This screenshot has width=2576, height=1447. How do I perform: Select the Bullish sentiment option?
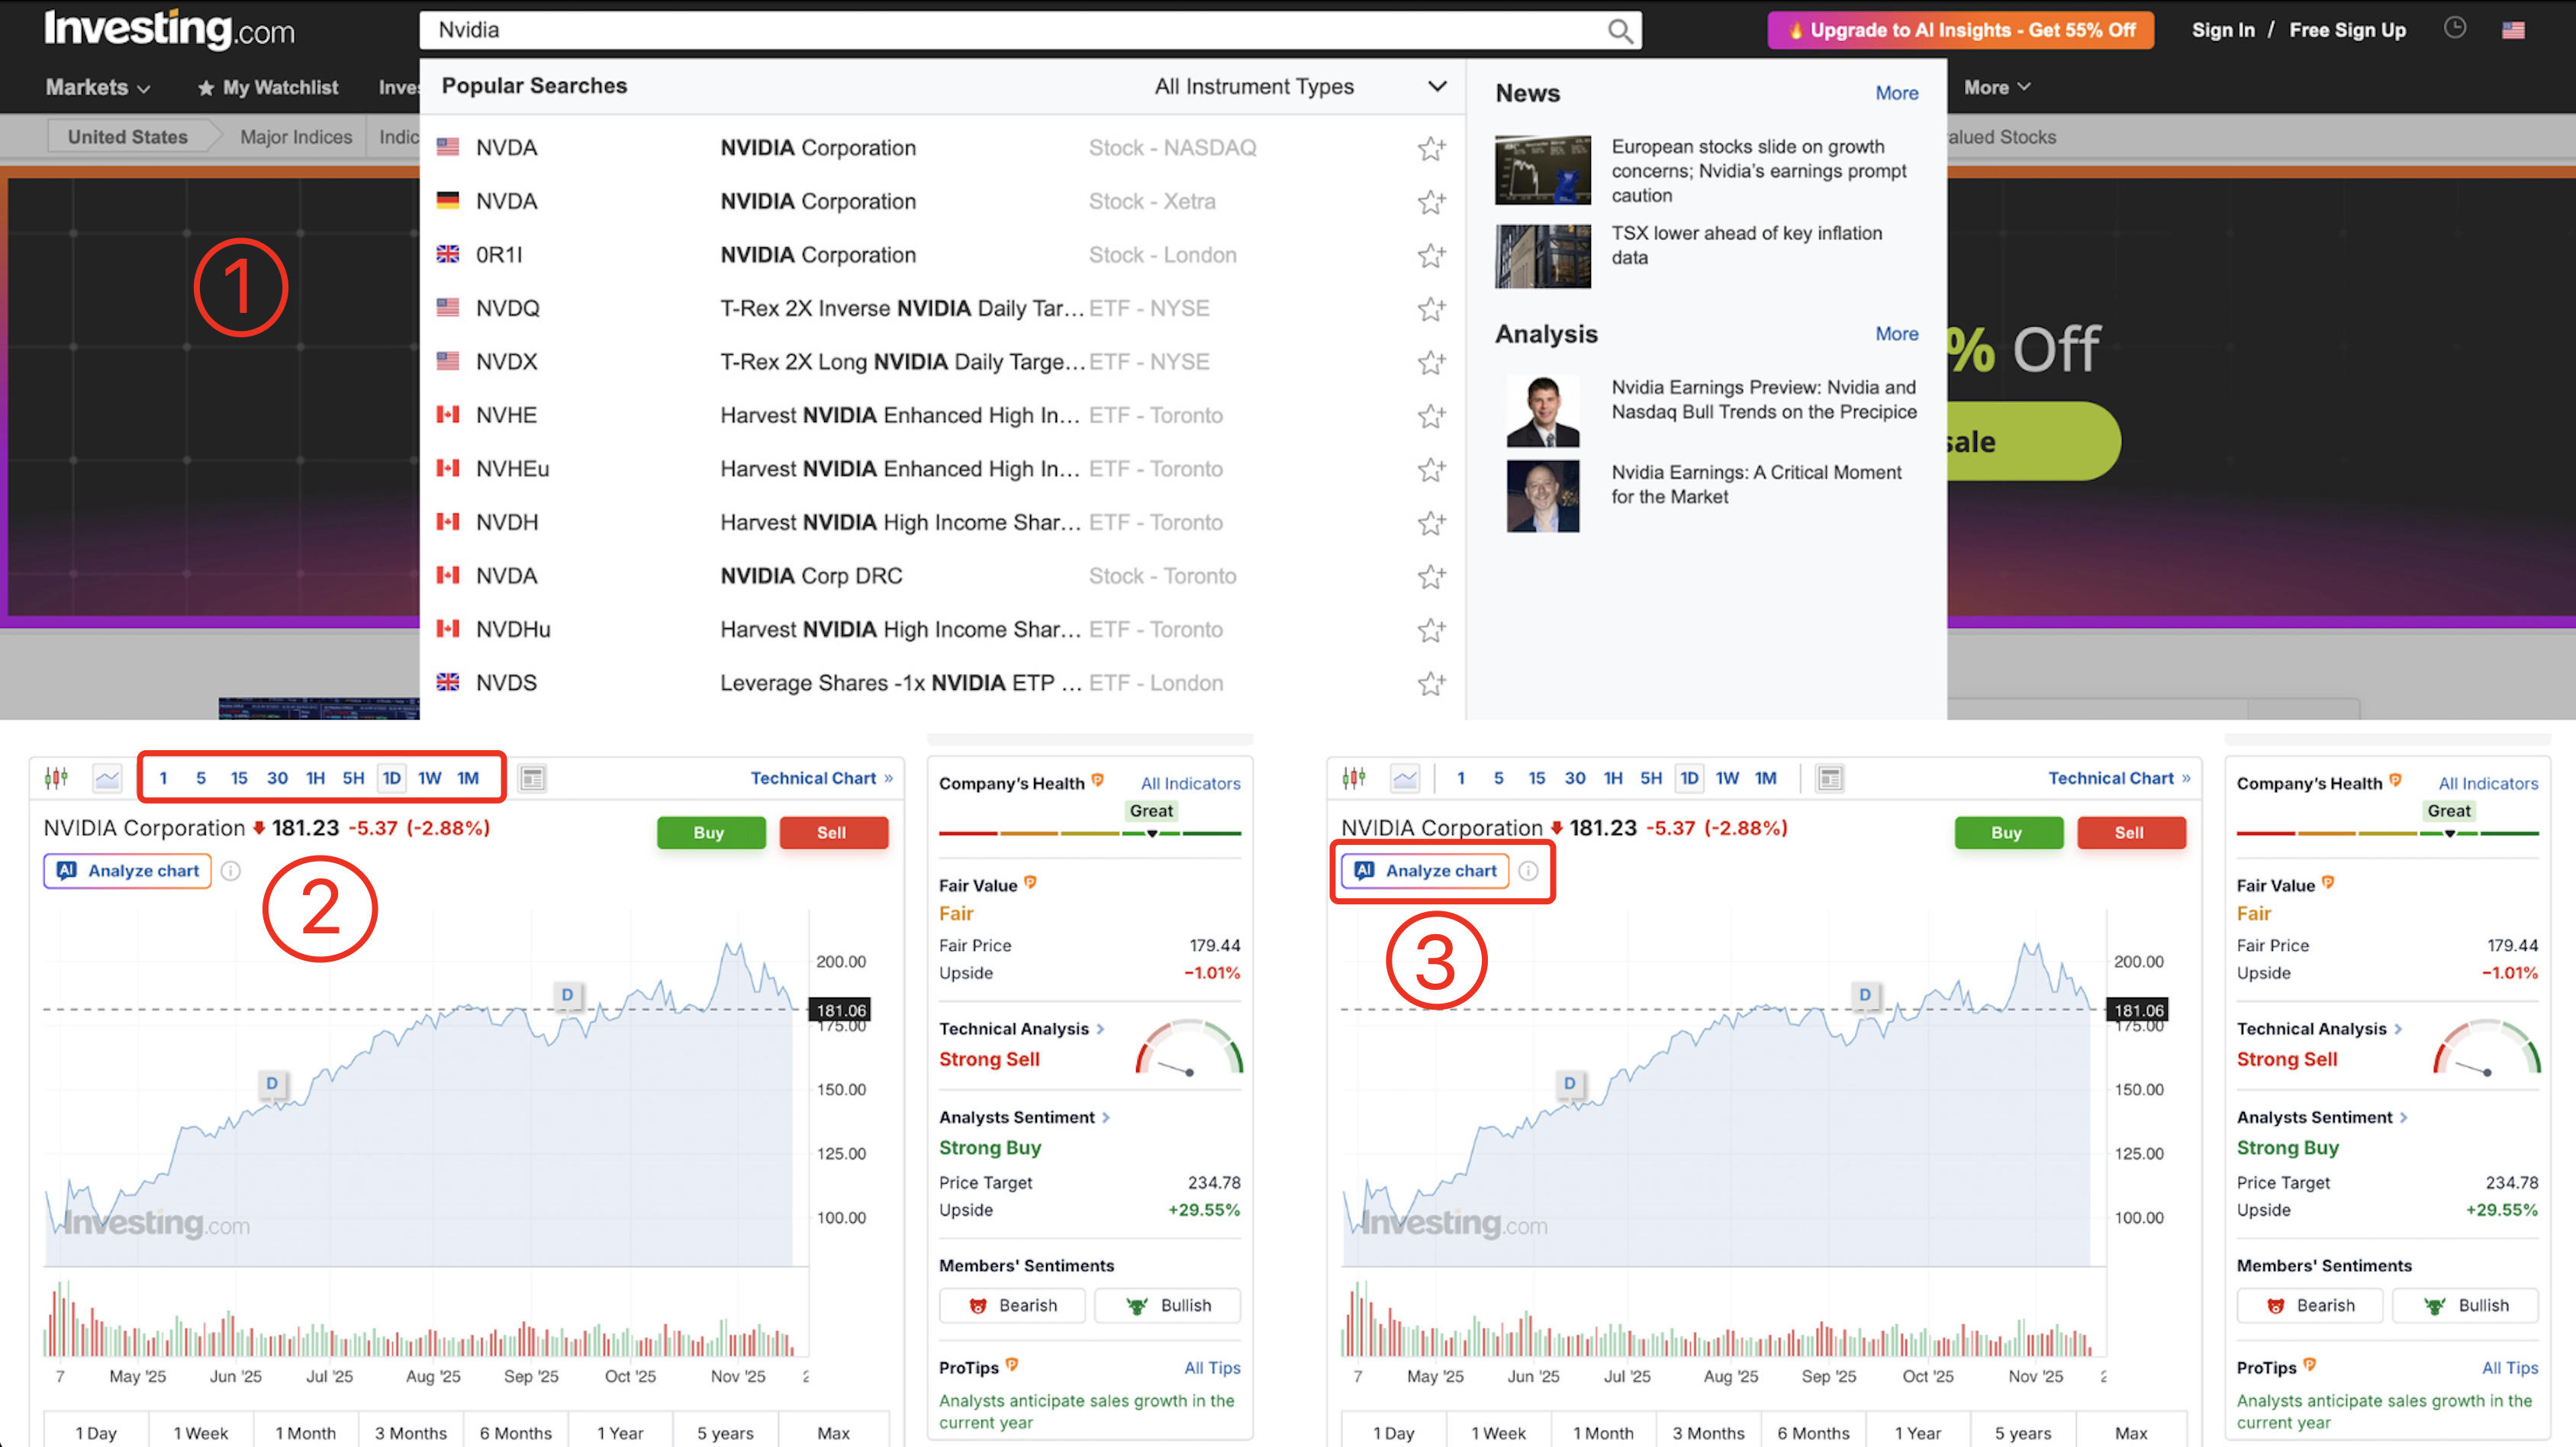tap(1167, 1305)
